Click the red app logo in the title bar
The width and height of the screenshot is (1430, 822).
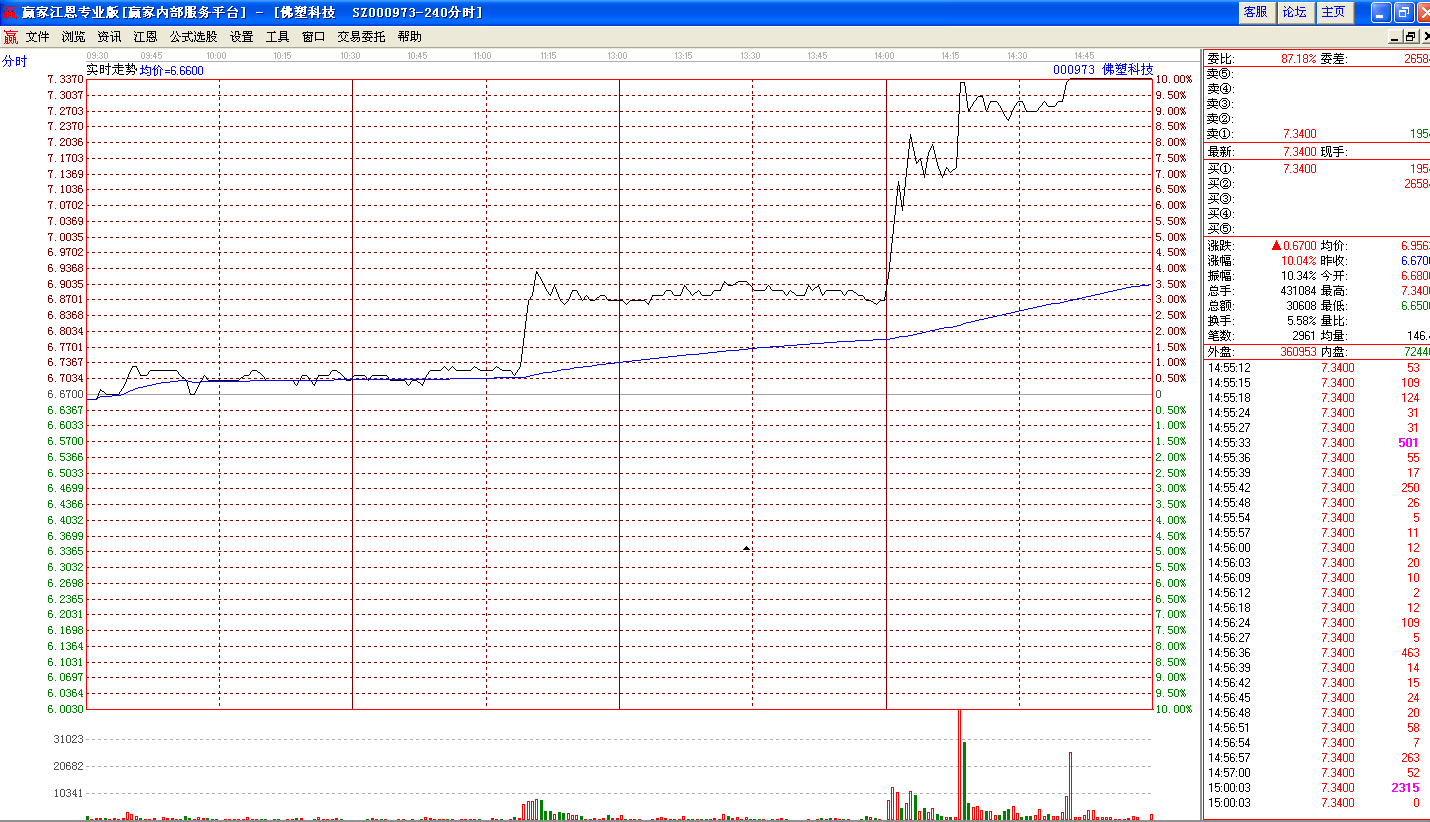(x=10, y=12)
